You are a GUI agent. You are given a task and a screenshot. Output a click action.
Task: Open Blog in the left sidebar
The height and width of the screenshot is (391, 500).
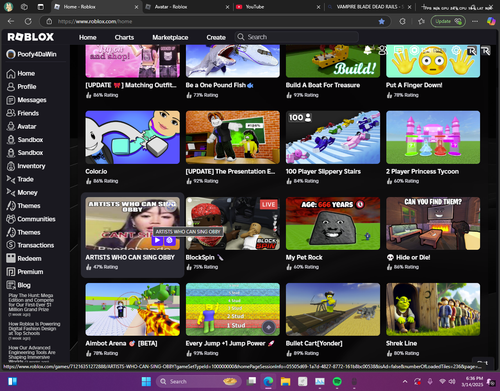click(18, 285)
